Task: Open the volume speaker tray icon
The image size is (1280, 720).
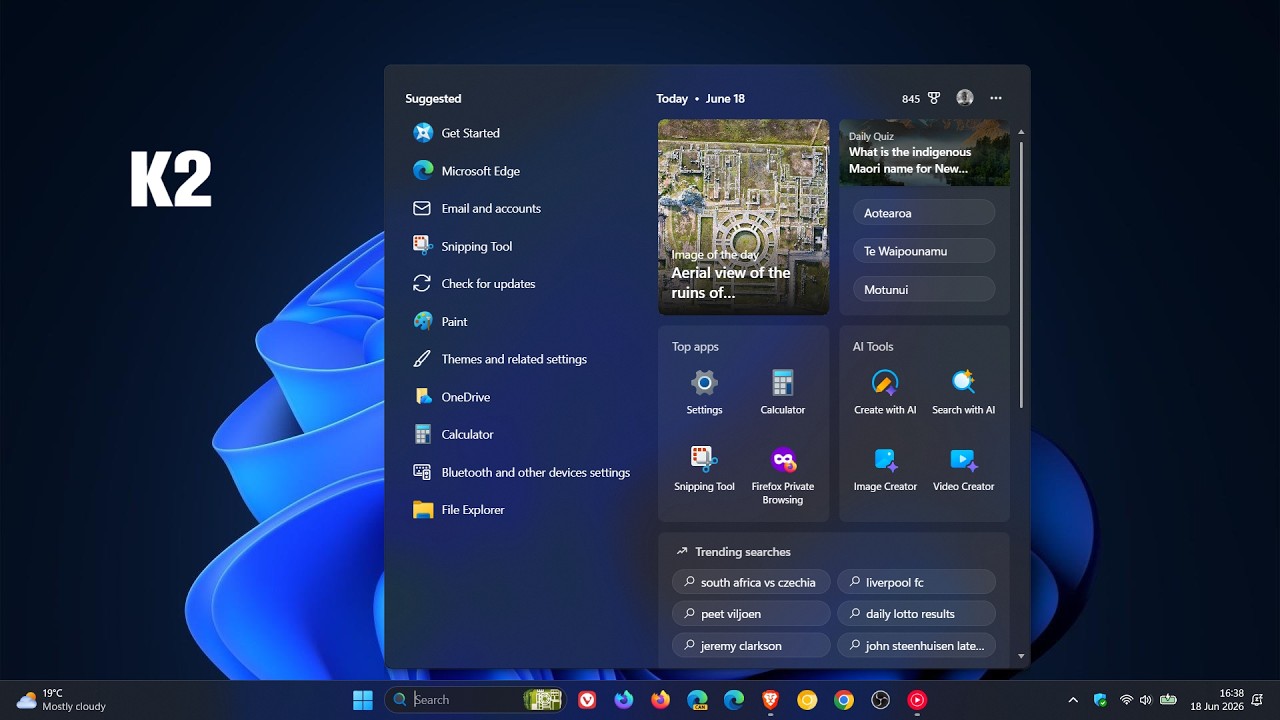Action: pos(1145,700)
